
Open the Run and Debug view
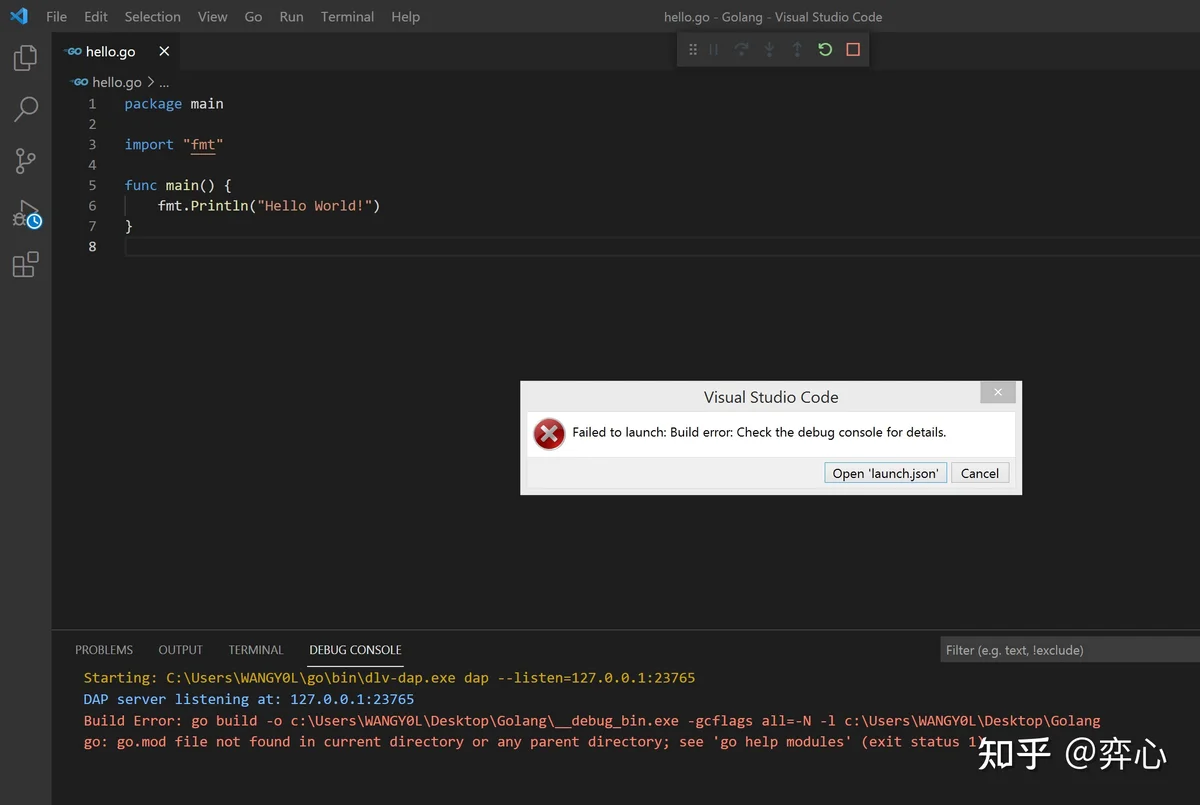(x=26, y=214)
